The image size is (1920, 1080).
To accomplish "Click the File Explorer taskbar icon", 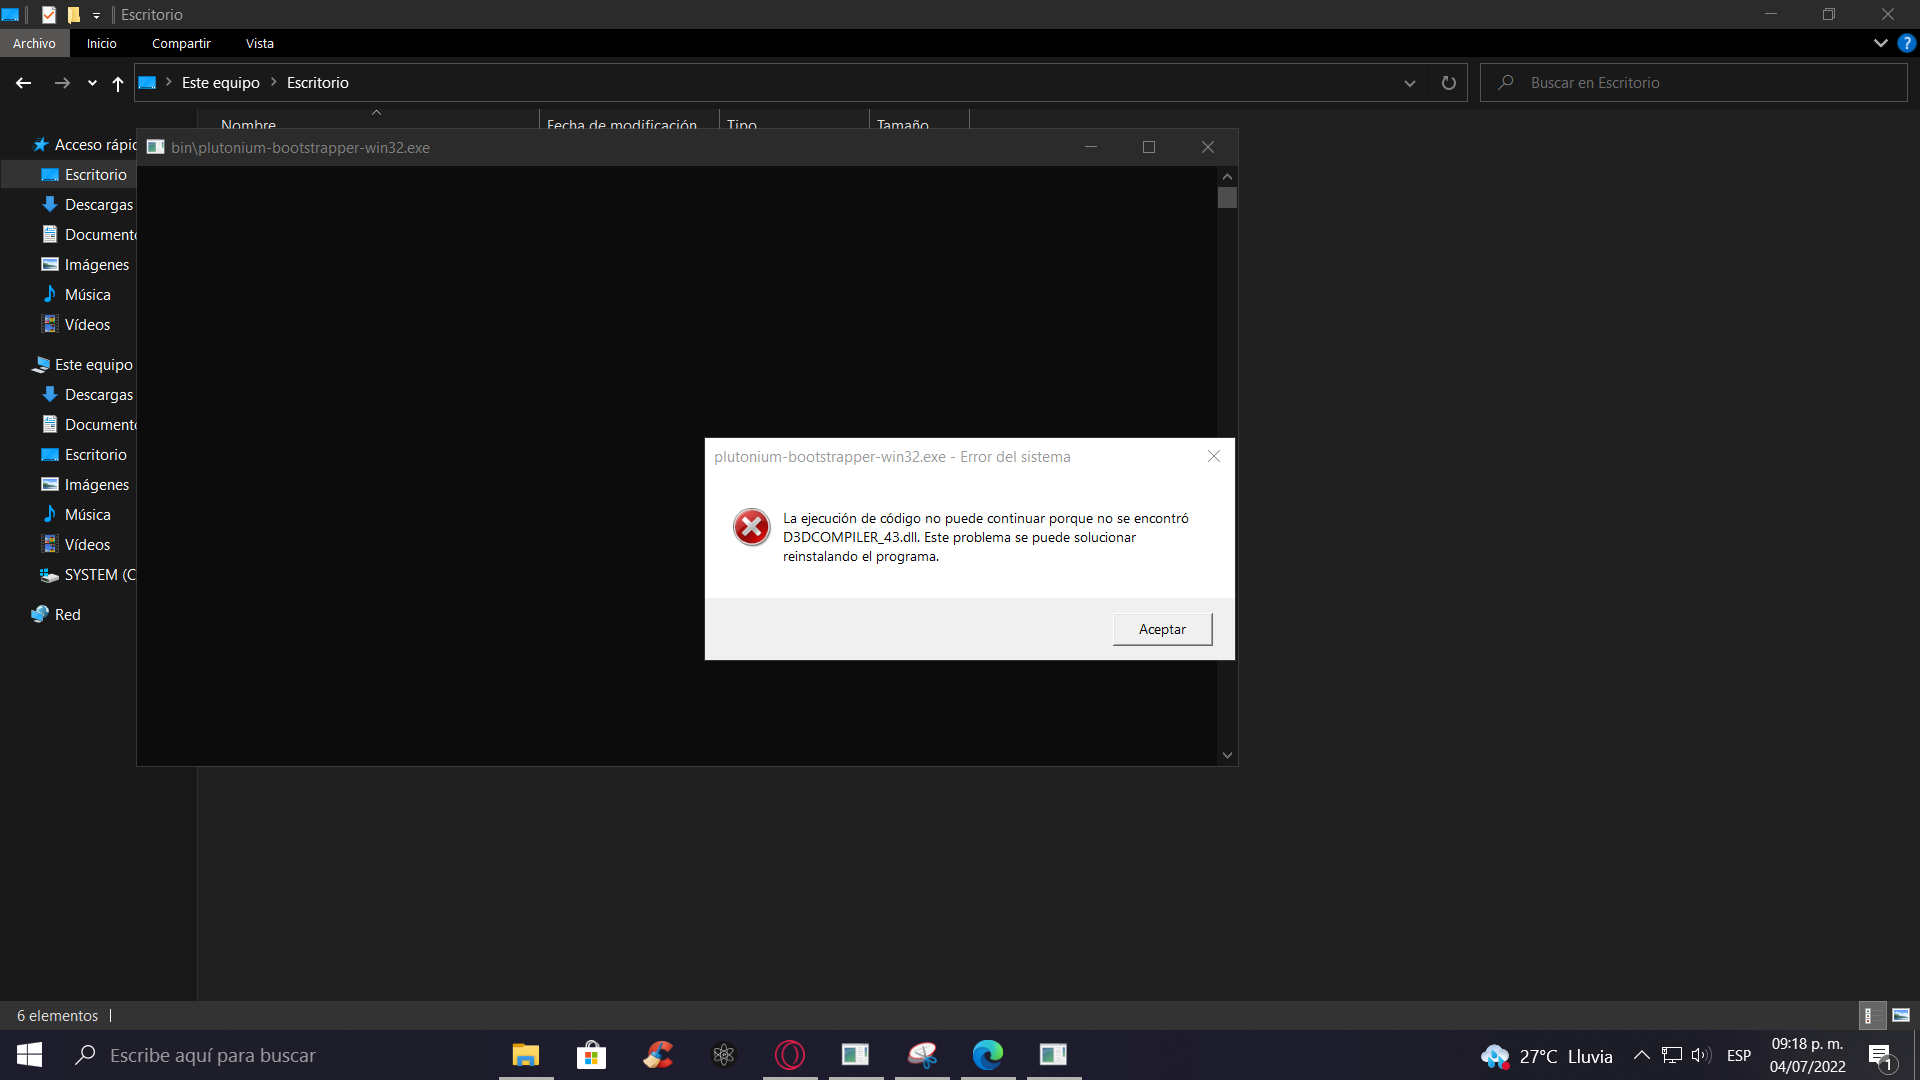I will [525, 1055].
